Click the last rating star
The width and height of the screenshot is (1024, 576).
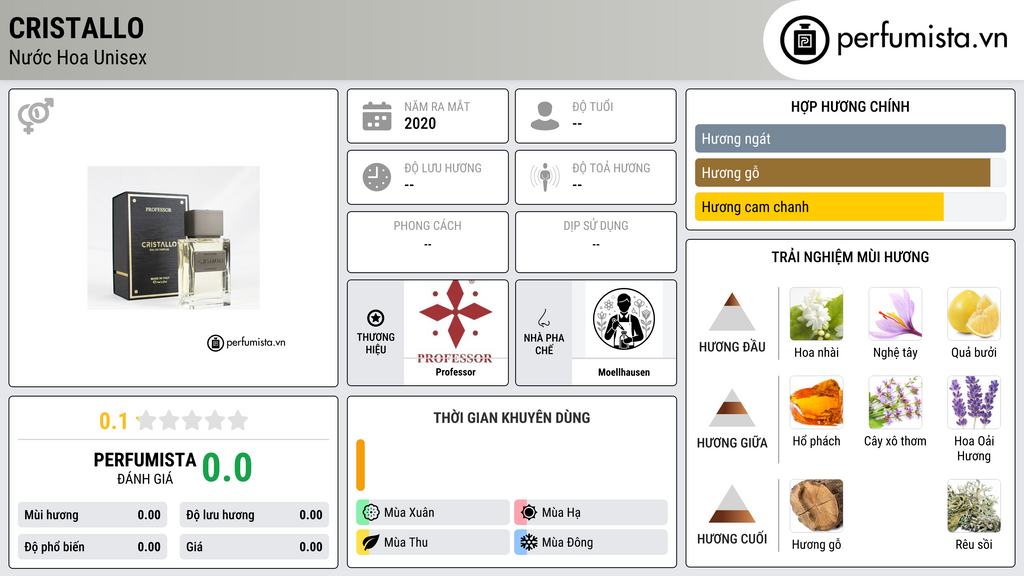point(238,420)
